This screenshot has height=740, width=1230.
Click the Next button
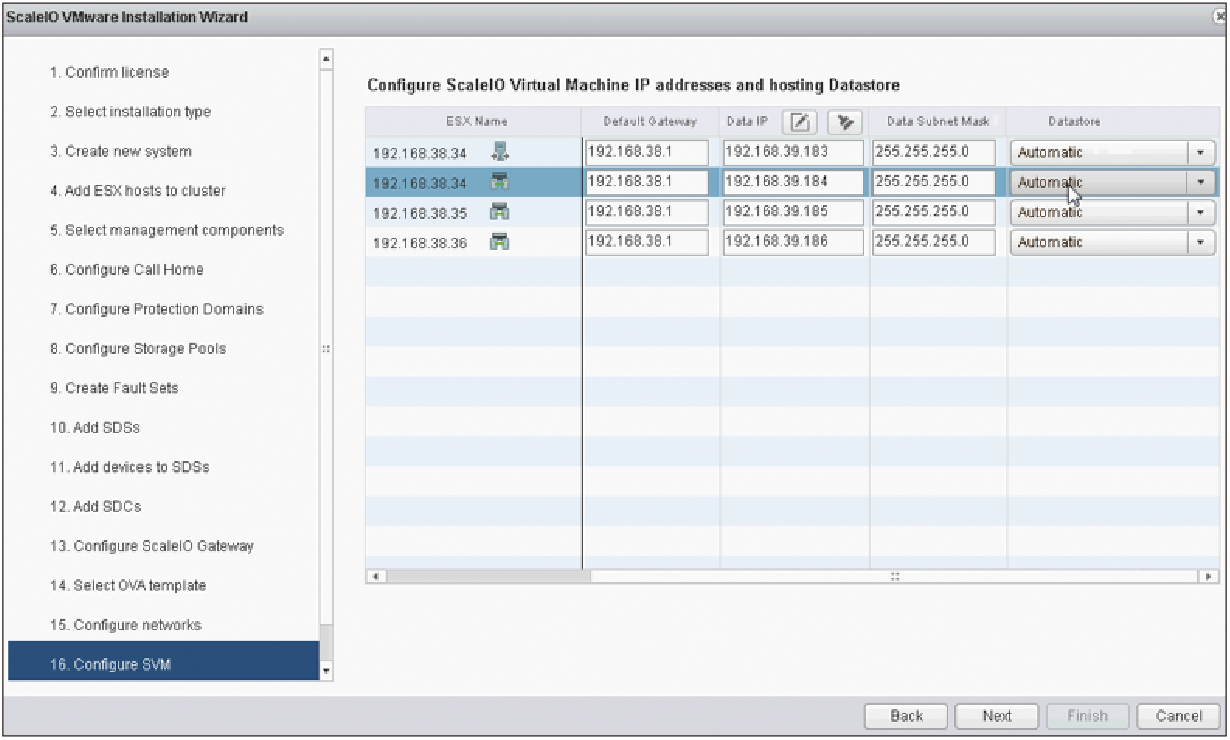pos(996,716)
